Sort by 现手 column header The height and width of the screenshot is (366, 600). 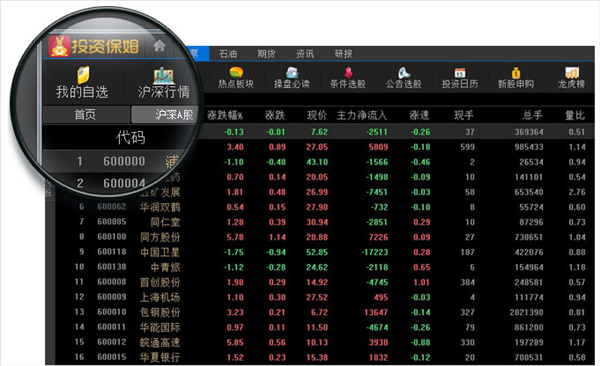(x=464, y=115)
